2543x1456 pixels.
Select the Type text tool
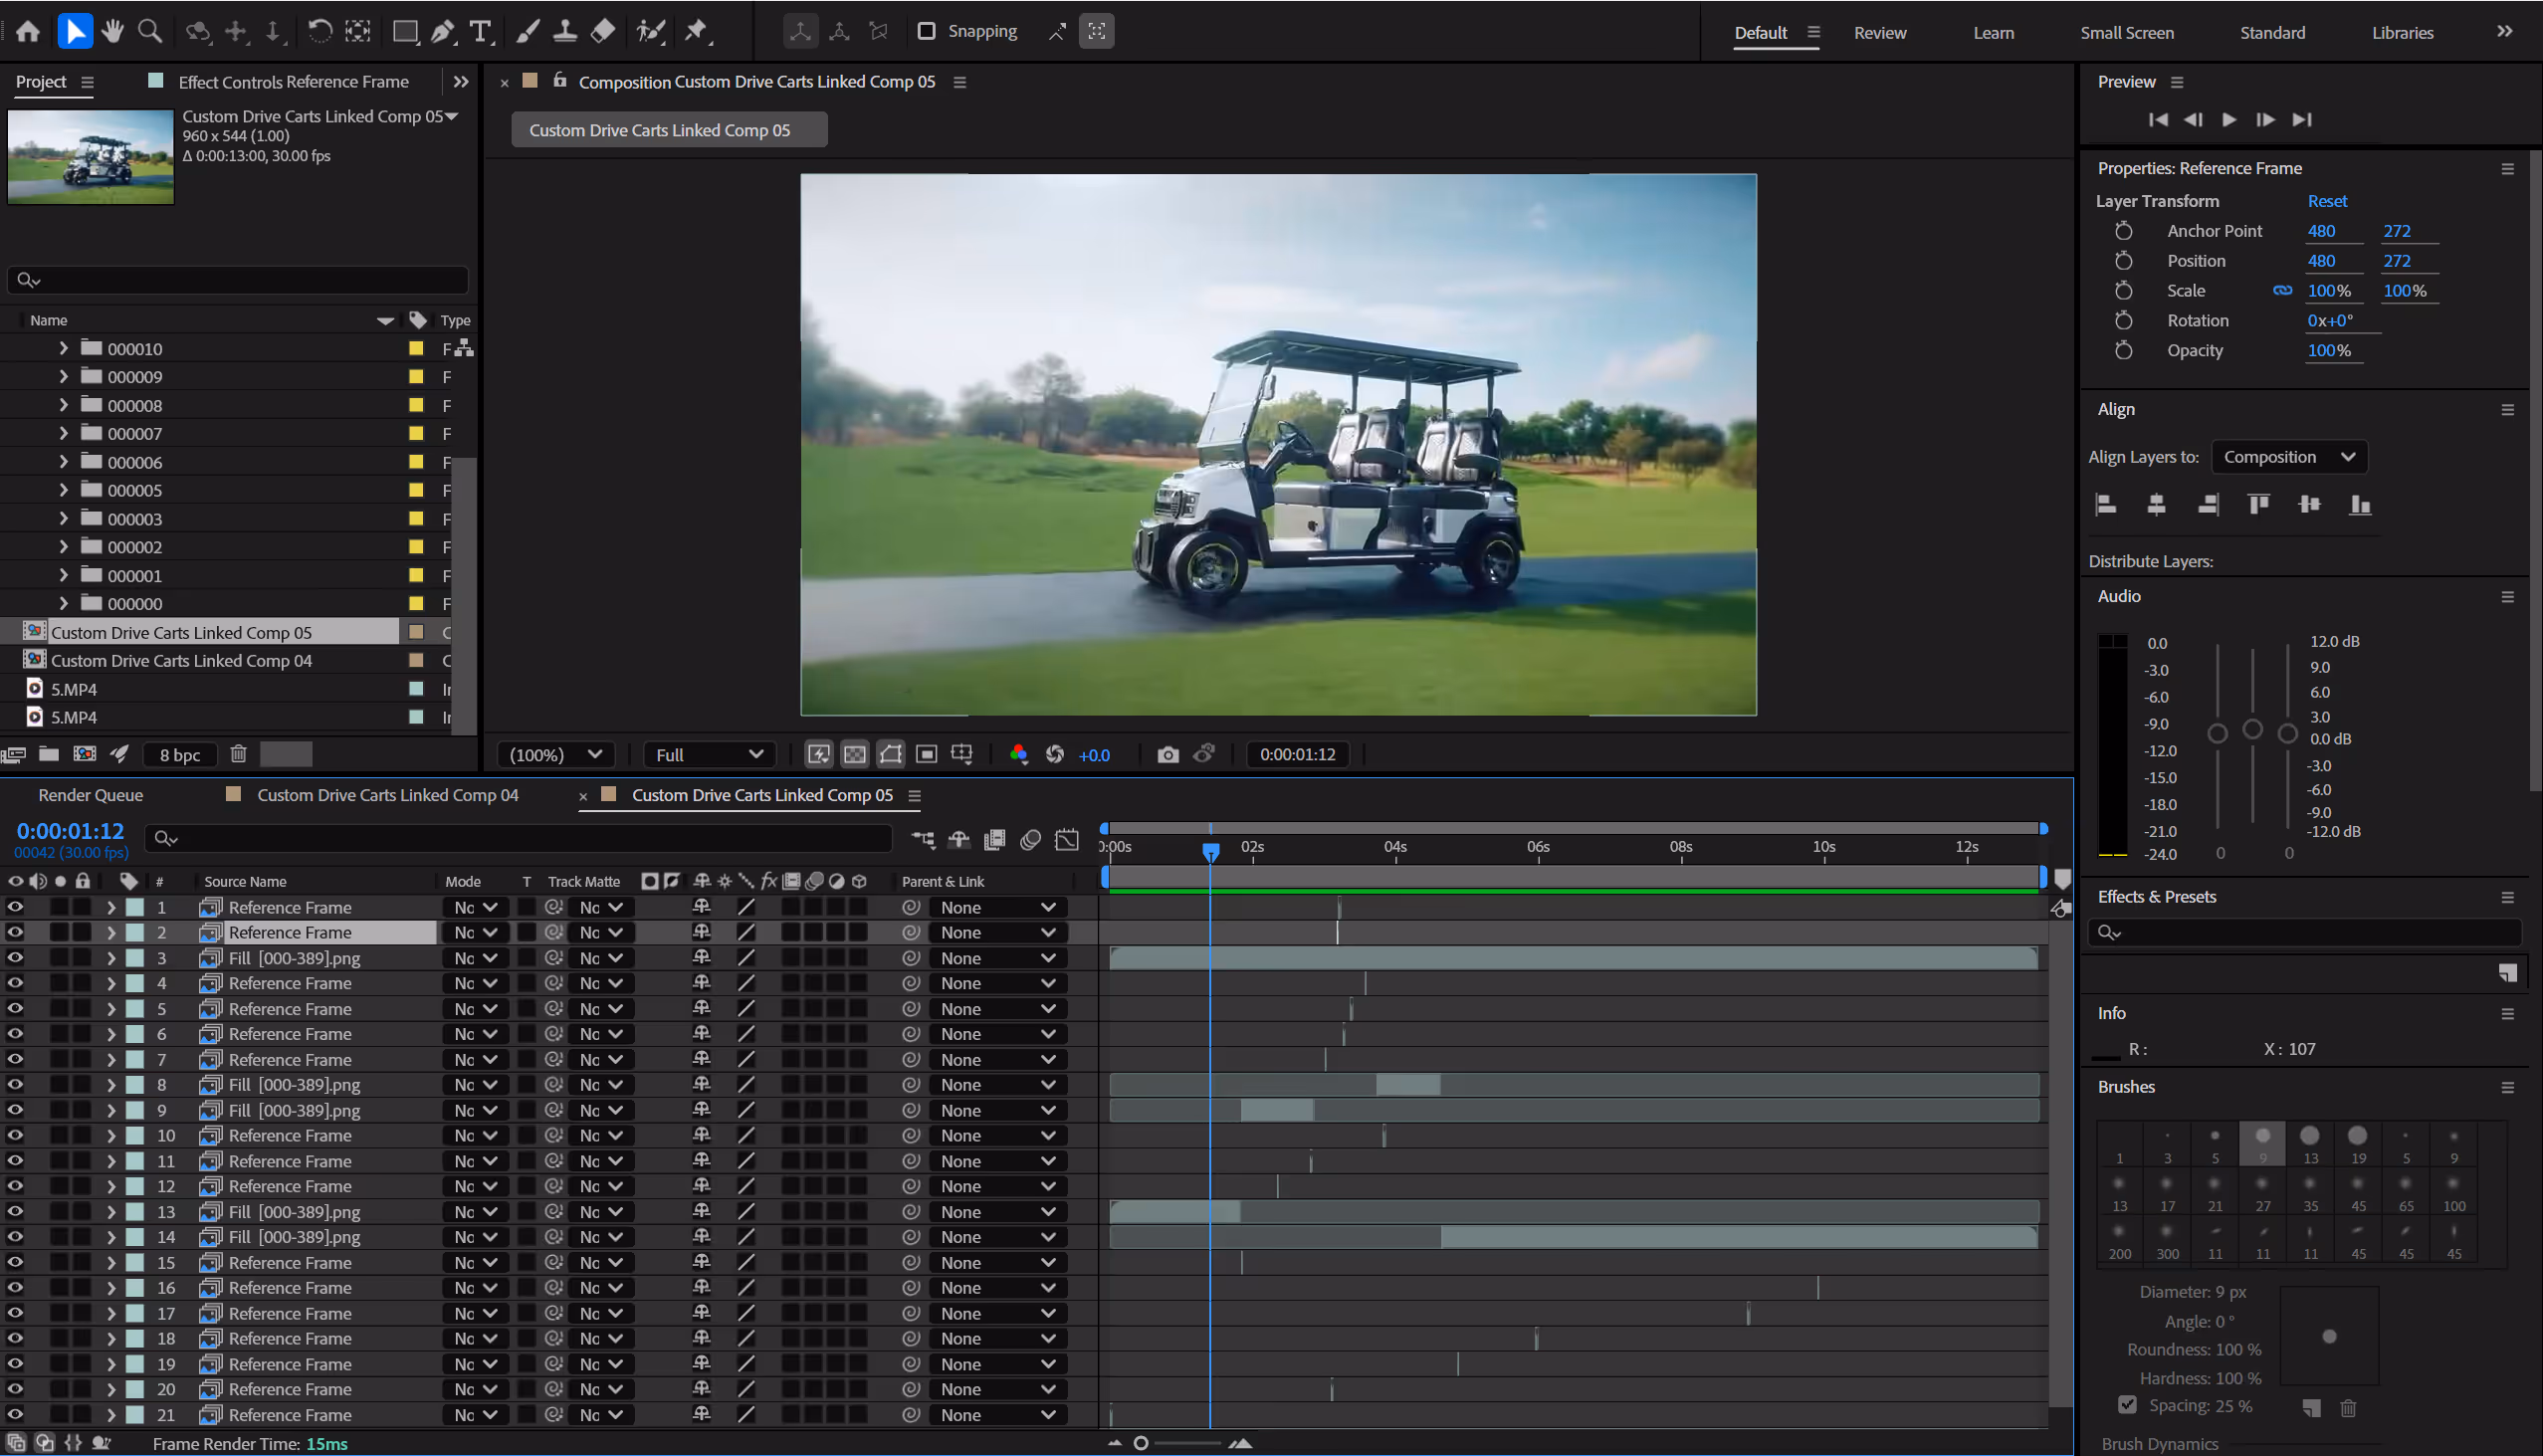[480, 31]
